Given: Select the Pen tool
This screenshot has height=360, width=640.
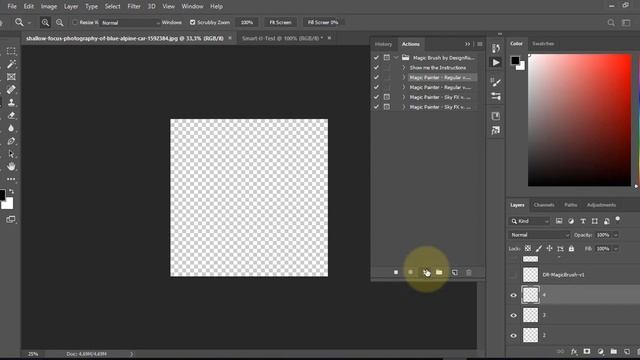Looking at the screenshot, I should (11, 141).
